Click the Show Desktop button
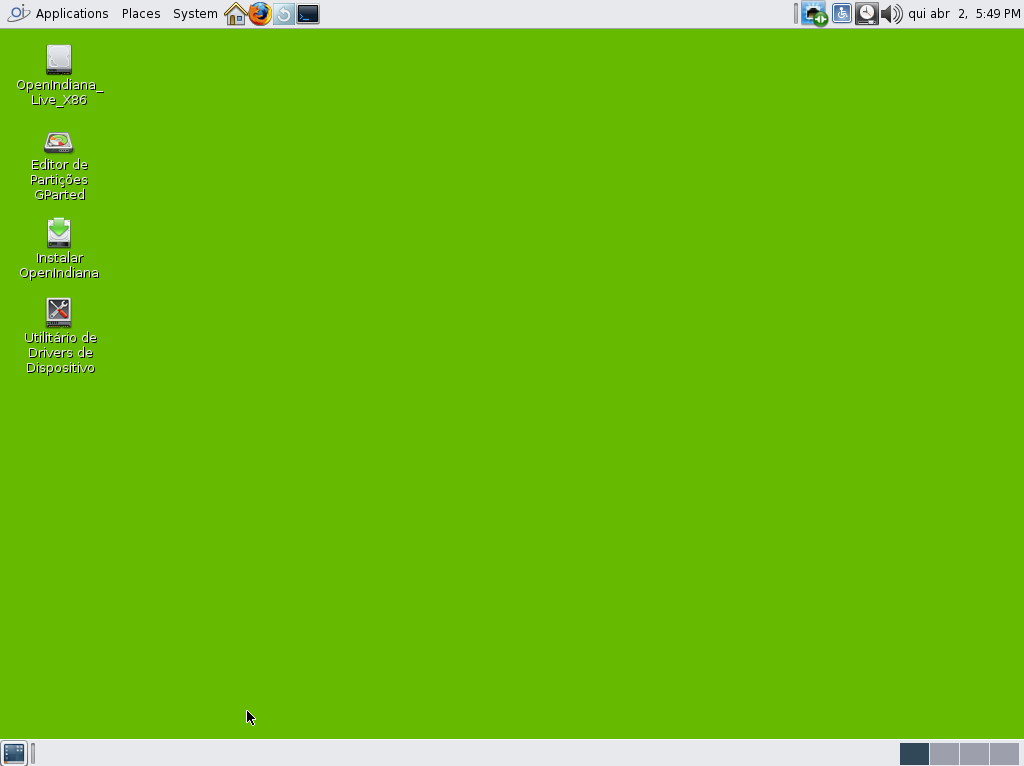Screen dimensions: 1024x766 pyautogui.click(x=14, y=753)
